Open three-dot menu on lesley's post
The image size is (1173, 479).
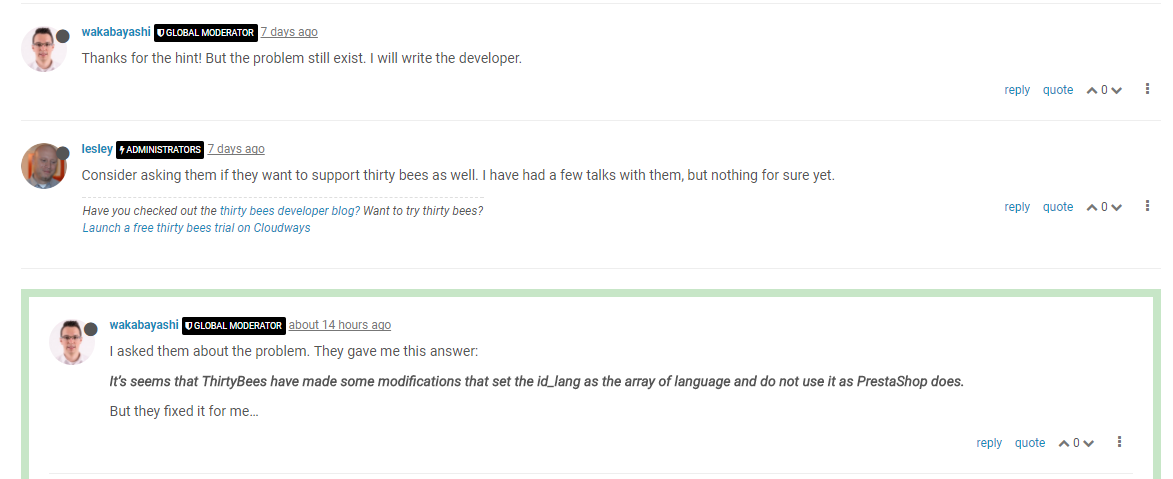1147,207
